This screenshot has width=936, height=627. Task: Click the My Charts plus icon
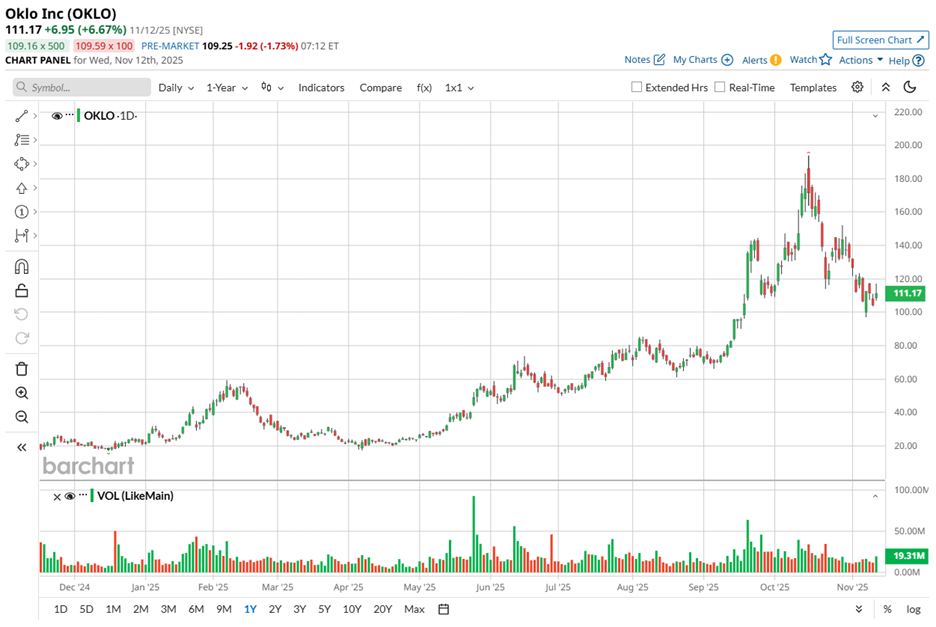pyautogui.click(x=727, y=60)
